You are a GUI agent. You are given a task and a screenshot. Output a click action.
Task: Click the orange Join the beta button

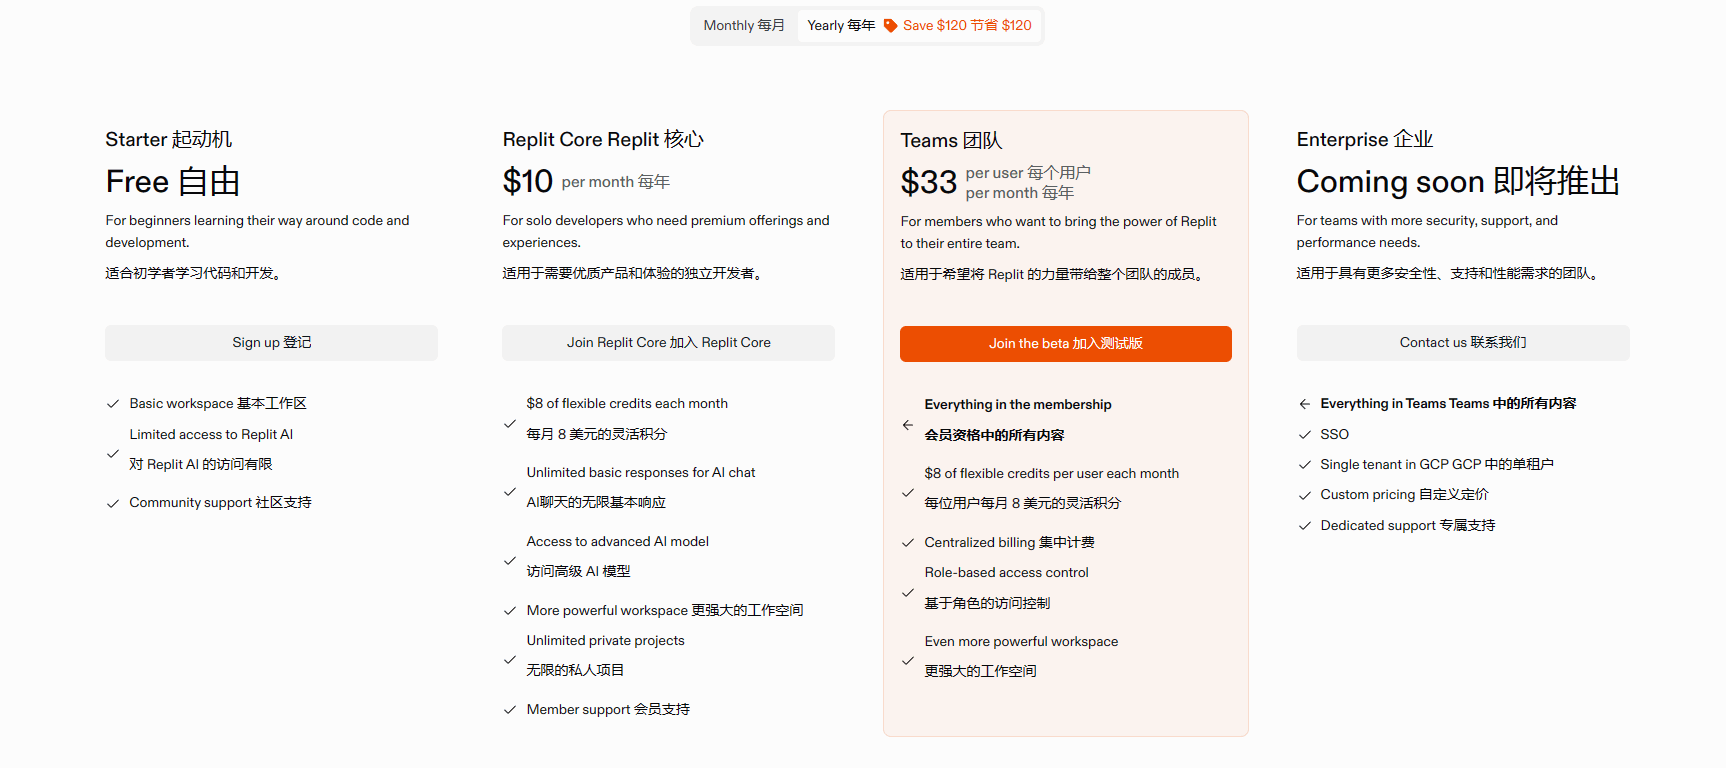tap(1065, 344)
